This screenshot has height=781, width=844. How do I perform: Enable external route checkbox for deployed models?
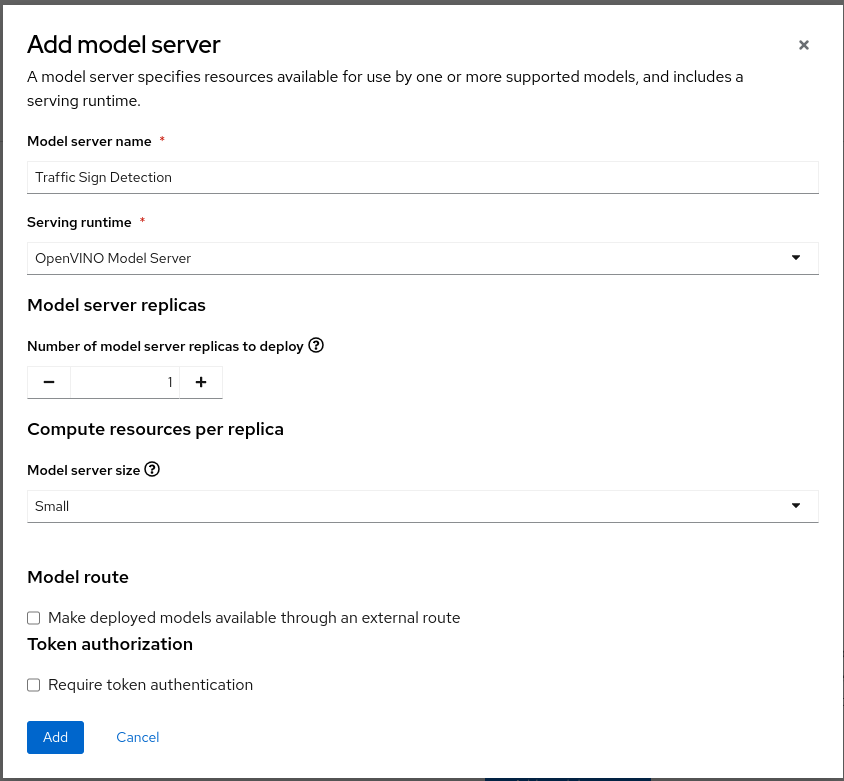pos(34,618)
